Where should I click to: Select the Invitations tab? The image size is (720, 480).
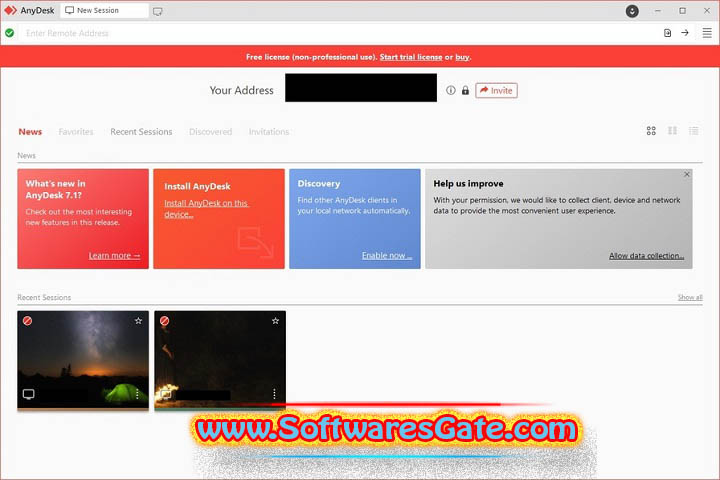tap(269, 132)
